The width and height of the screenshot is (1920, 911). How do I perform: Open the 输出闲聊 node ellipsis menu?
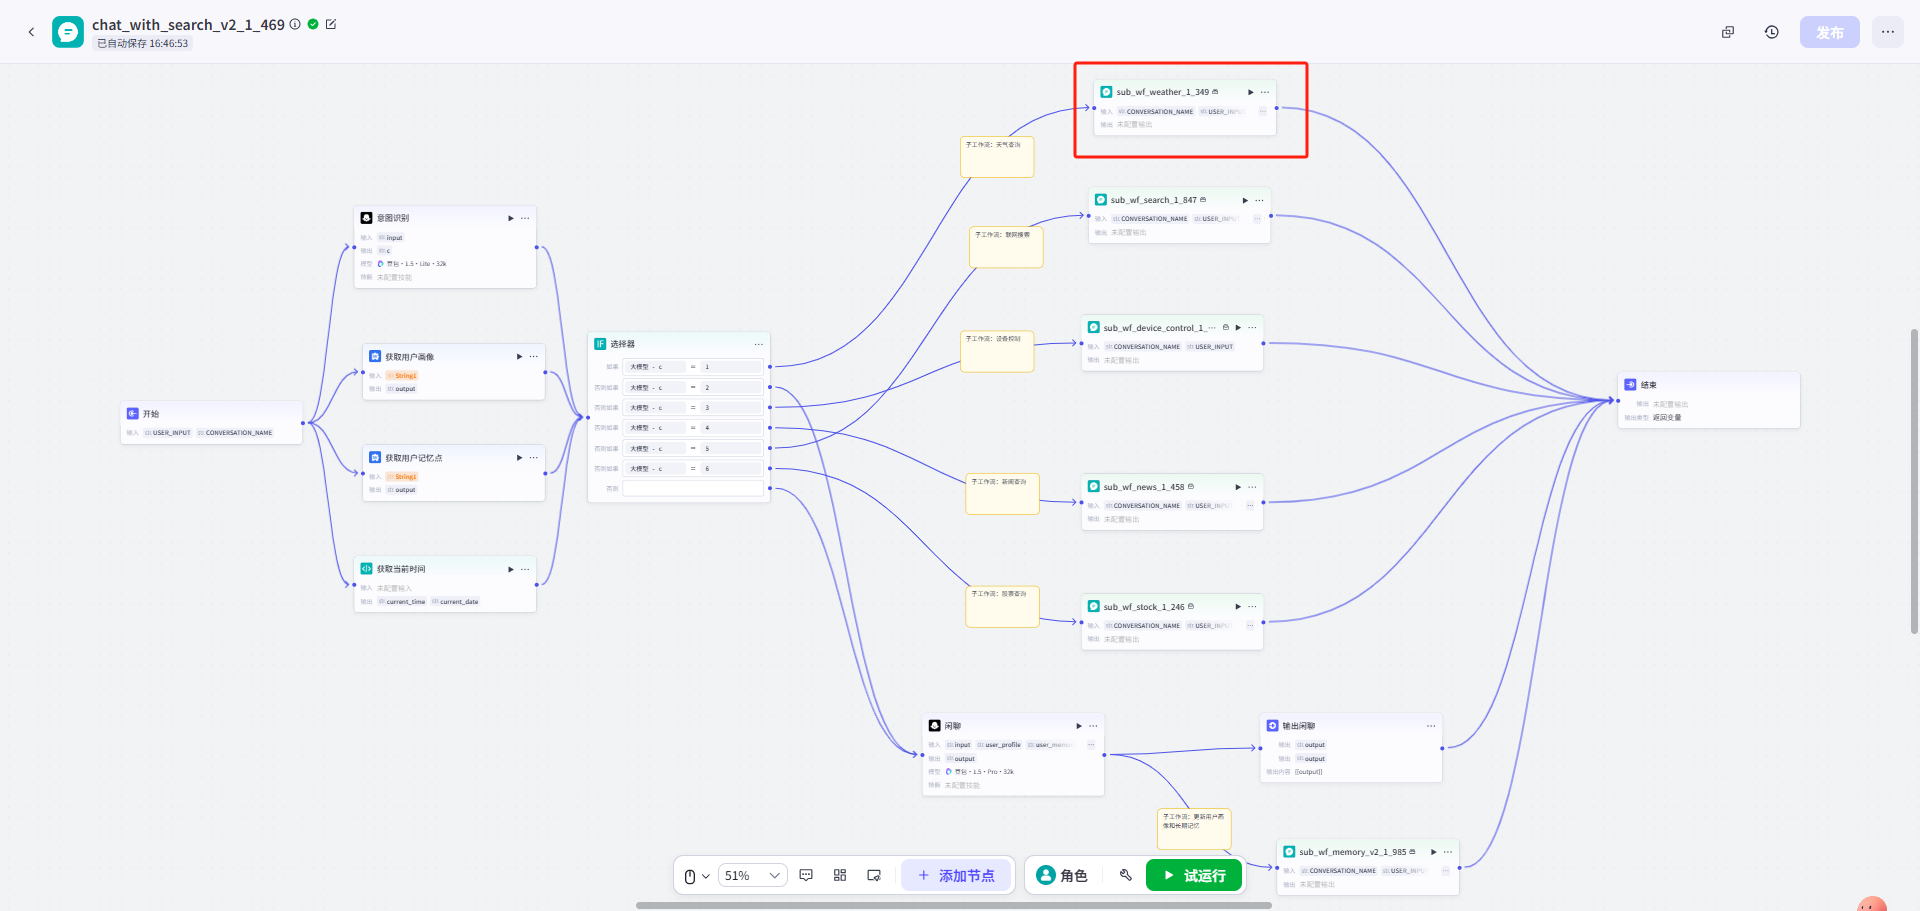click(1431, 726)
